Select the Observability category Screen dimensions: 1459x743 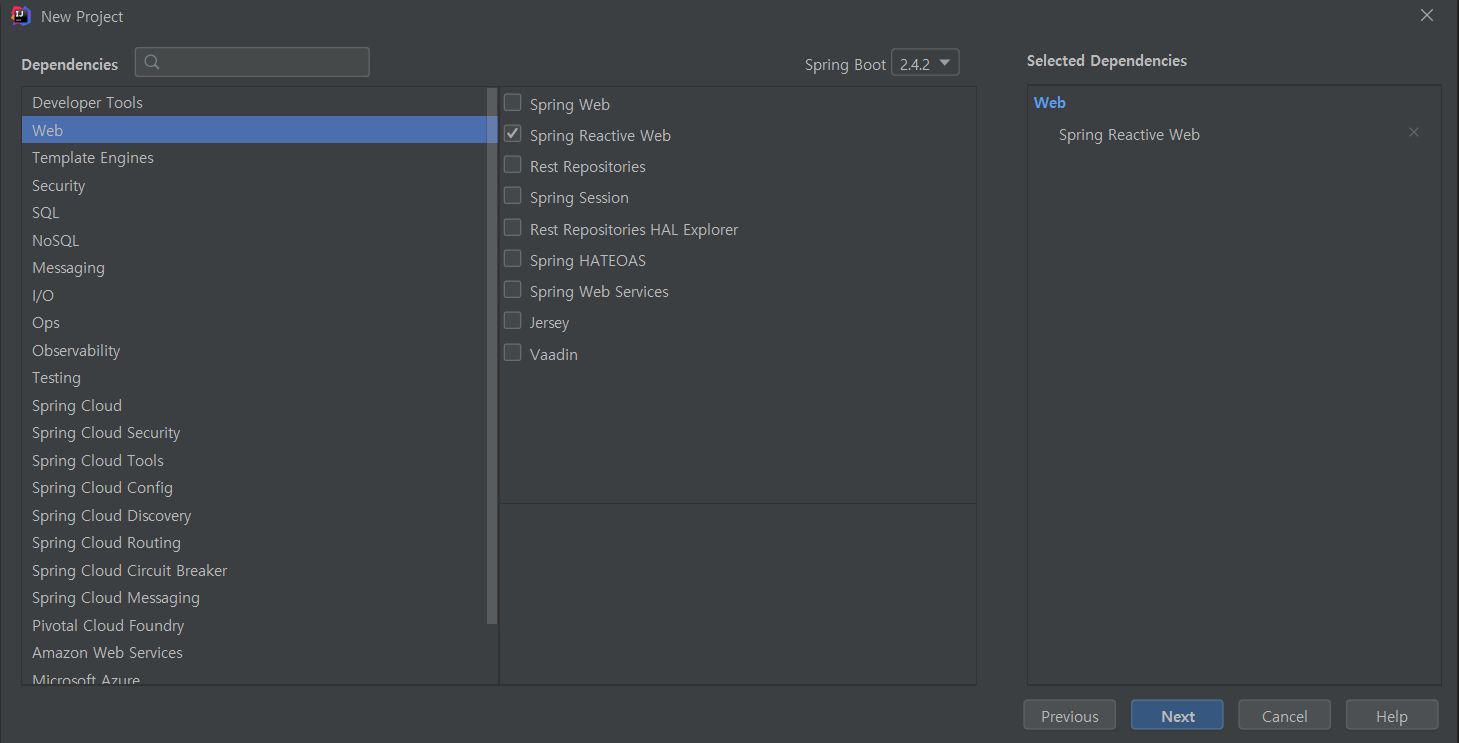point(254,350)
